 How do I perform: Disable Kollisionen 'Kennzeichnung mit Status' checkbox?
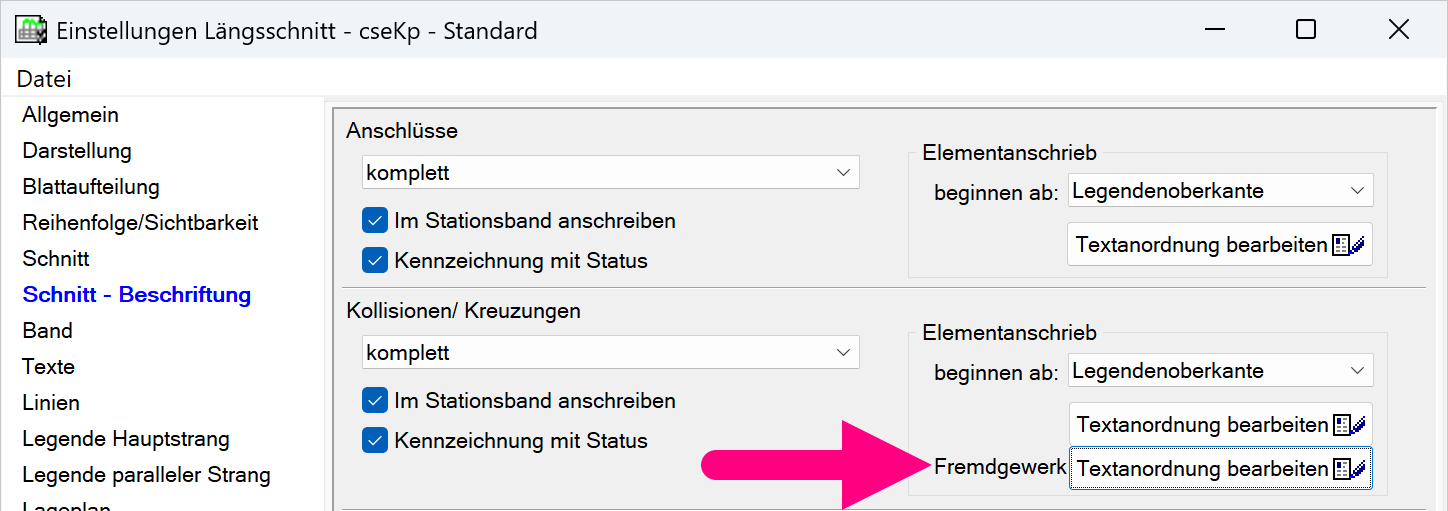coord(375,441)
